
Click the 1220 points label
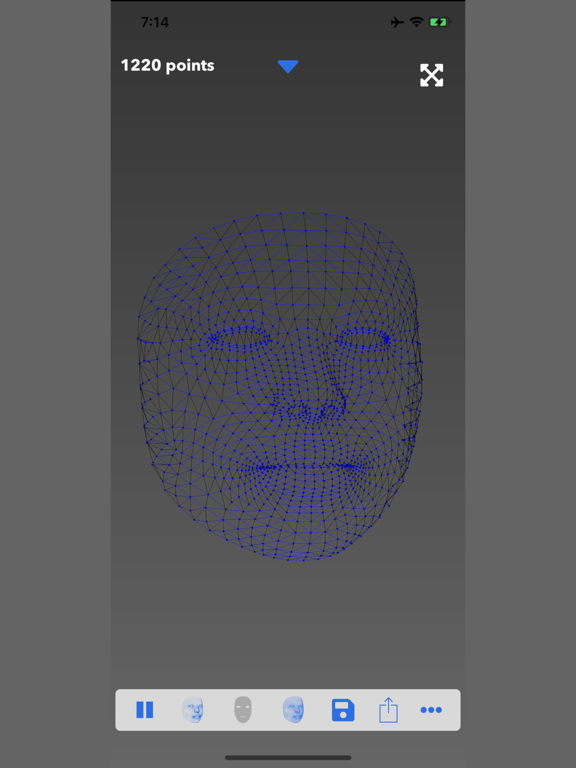click(x=168, y=66)
